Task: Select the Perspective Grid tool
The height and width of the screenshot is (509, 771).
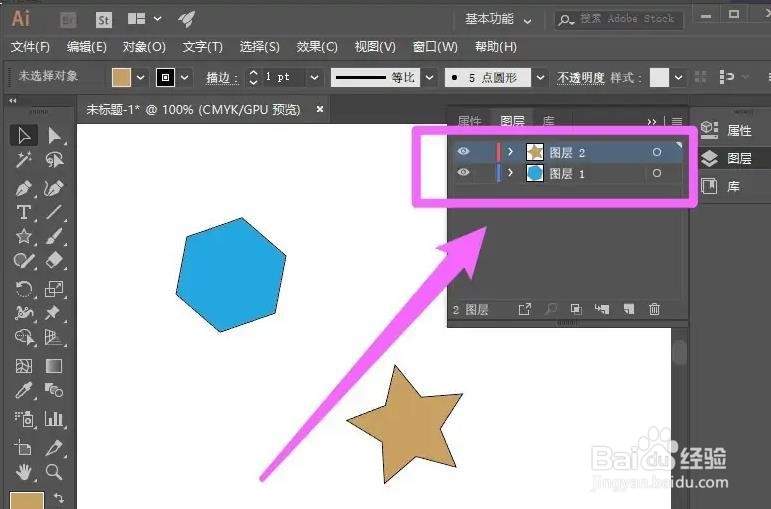Action: (54, 337)
